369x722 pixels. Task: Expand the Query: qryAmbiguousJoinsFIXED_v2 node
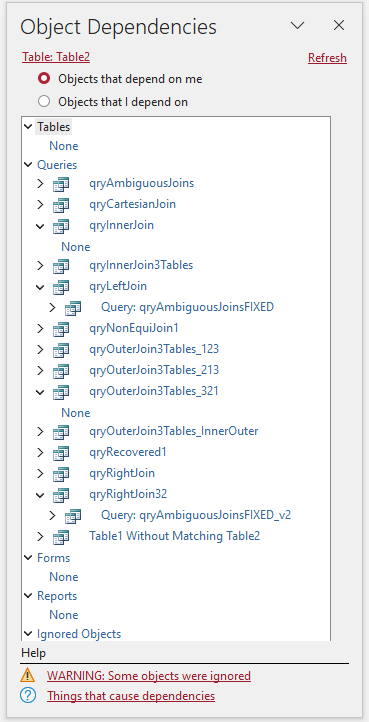tap(53, 516)
